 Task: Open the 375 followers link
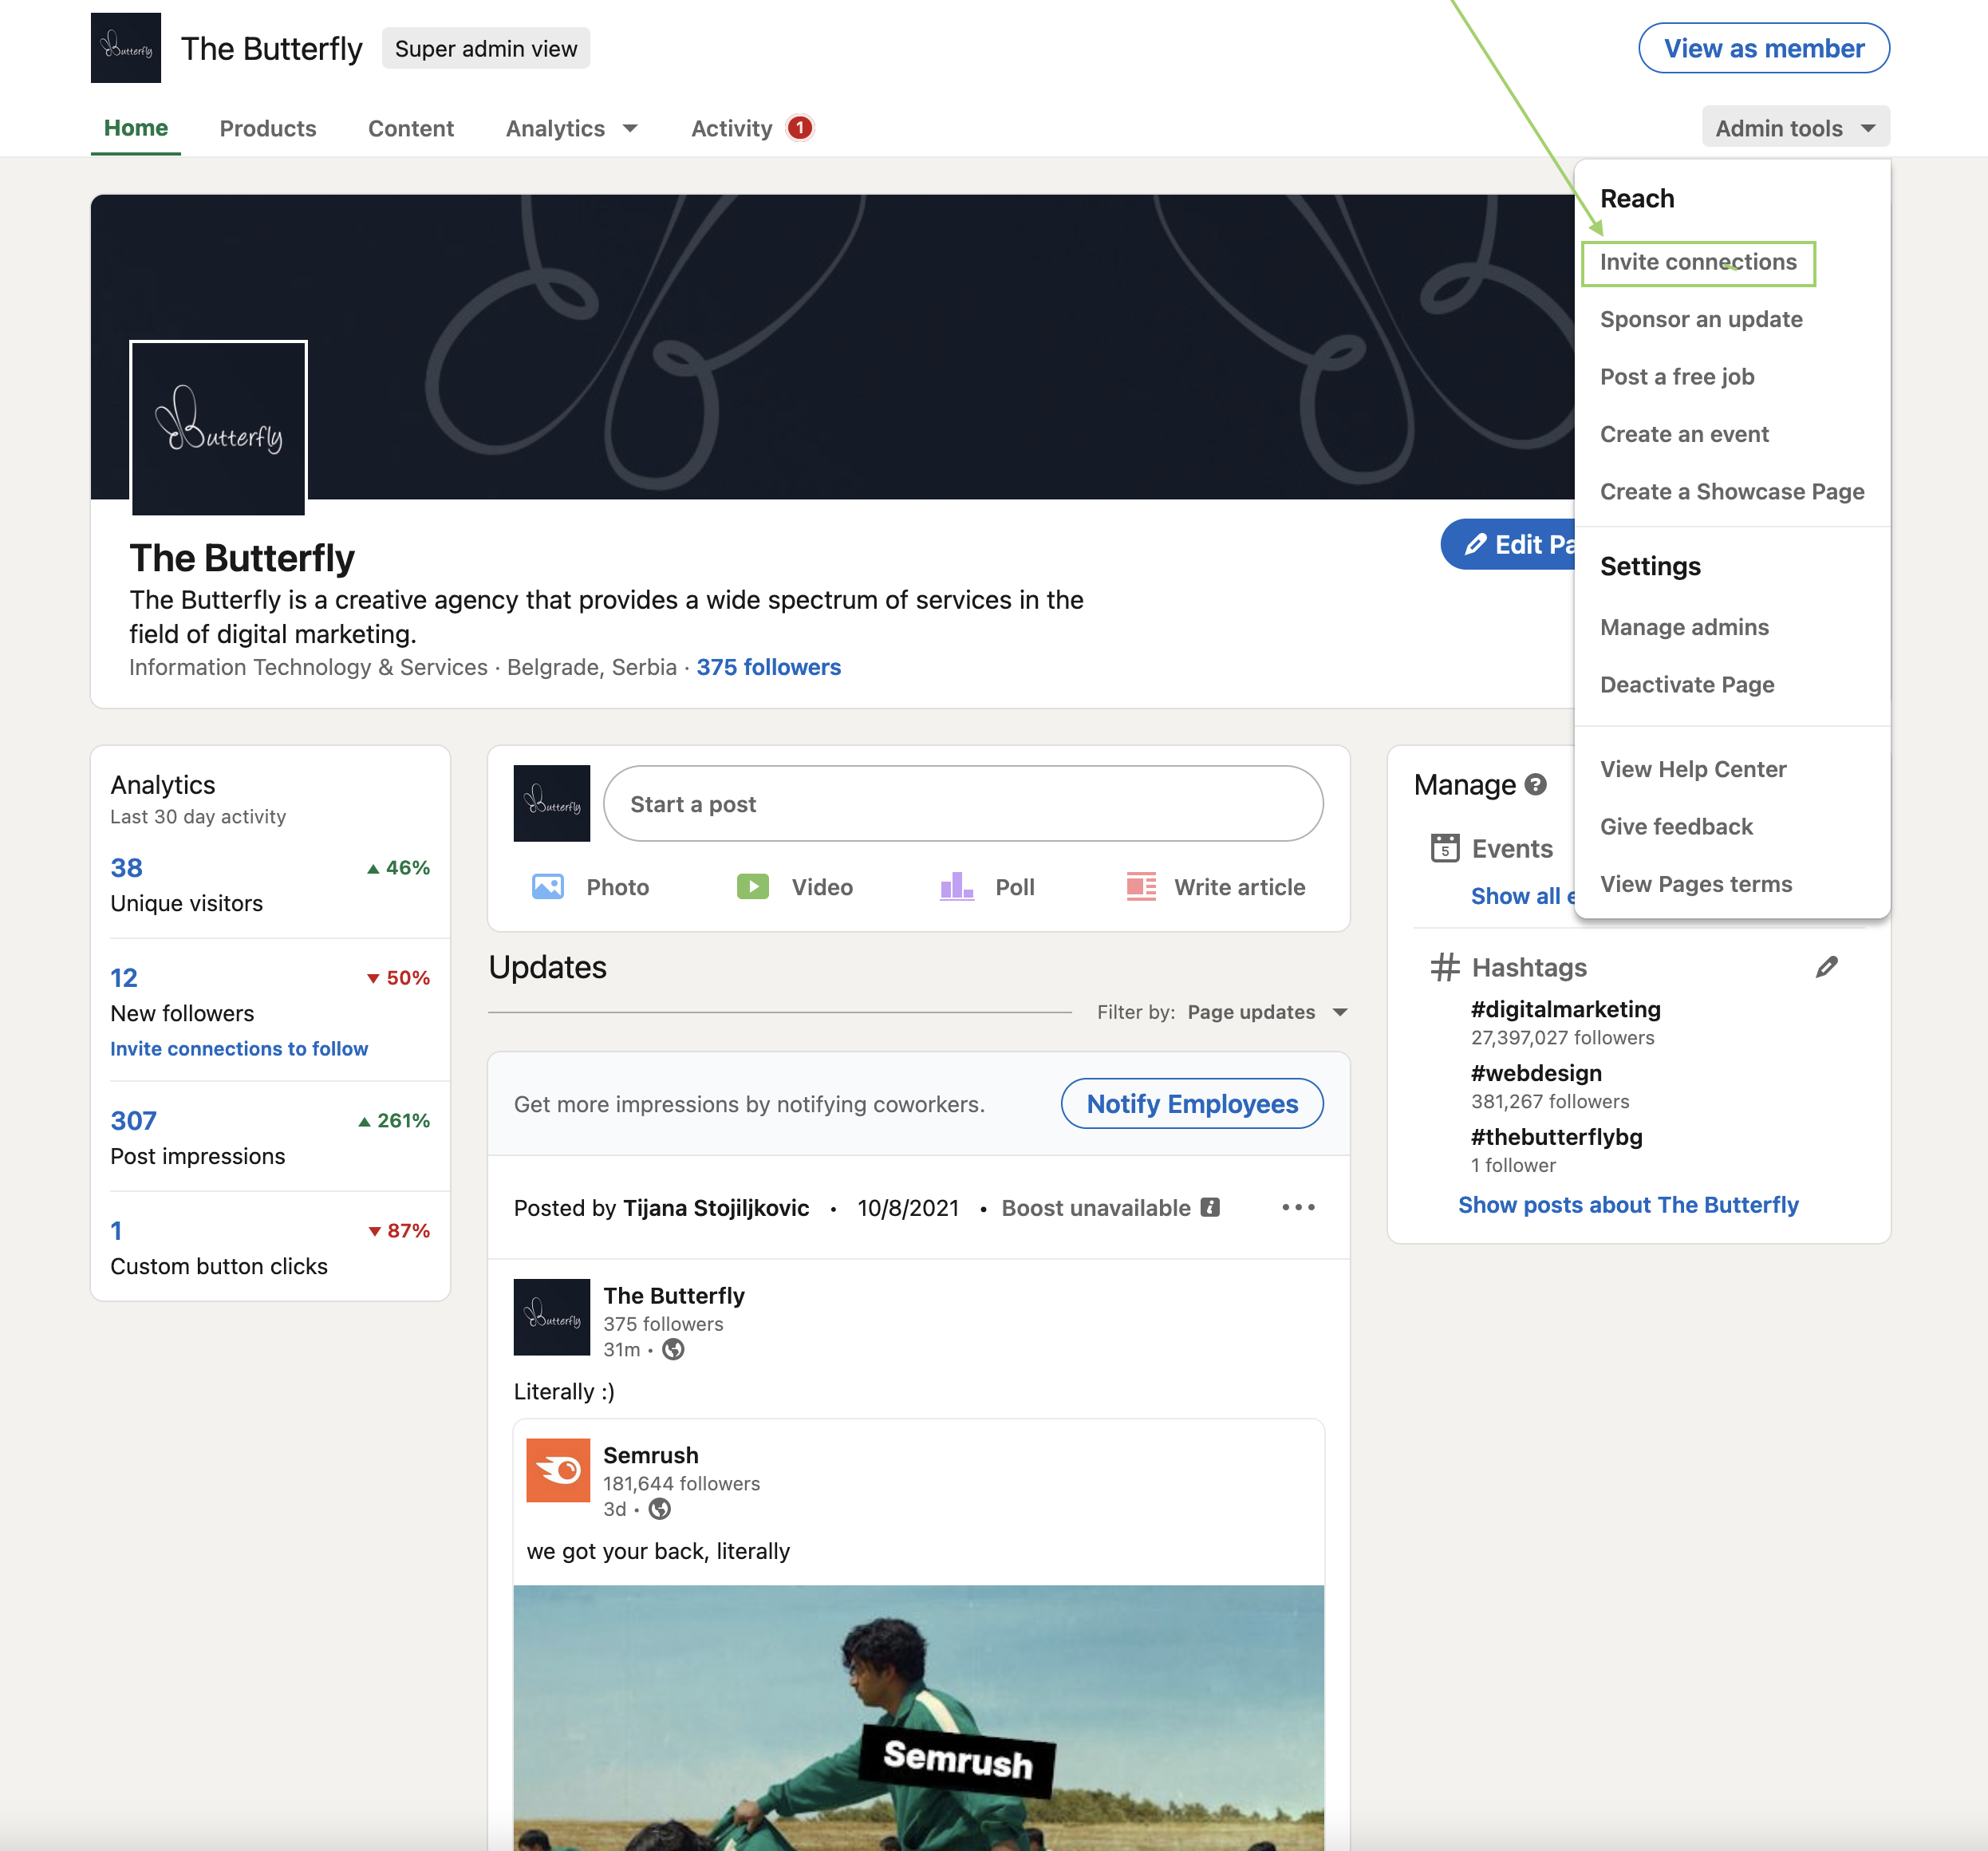(768, 667)
